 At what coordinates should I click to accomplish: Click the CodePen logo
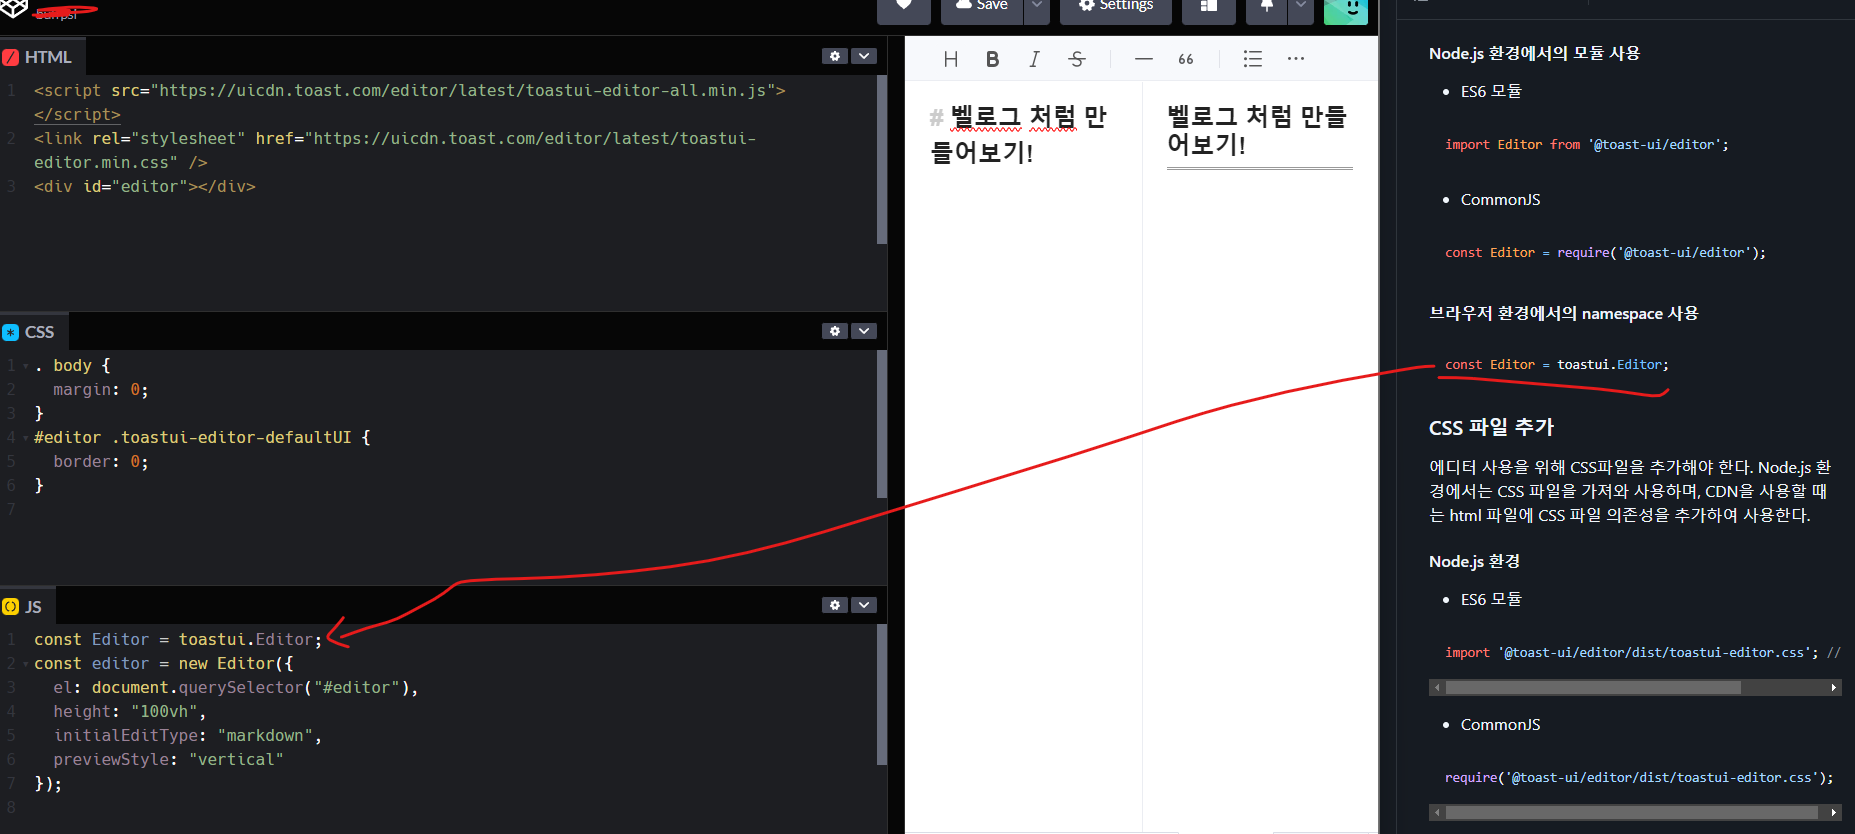tap(14, 9)
